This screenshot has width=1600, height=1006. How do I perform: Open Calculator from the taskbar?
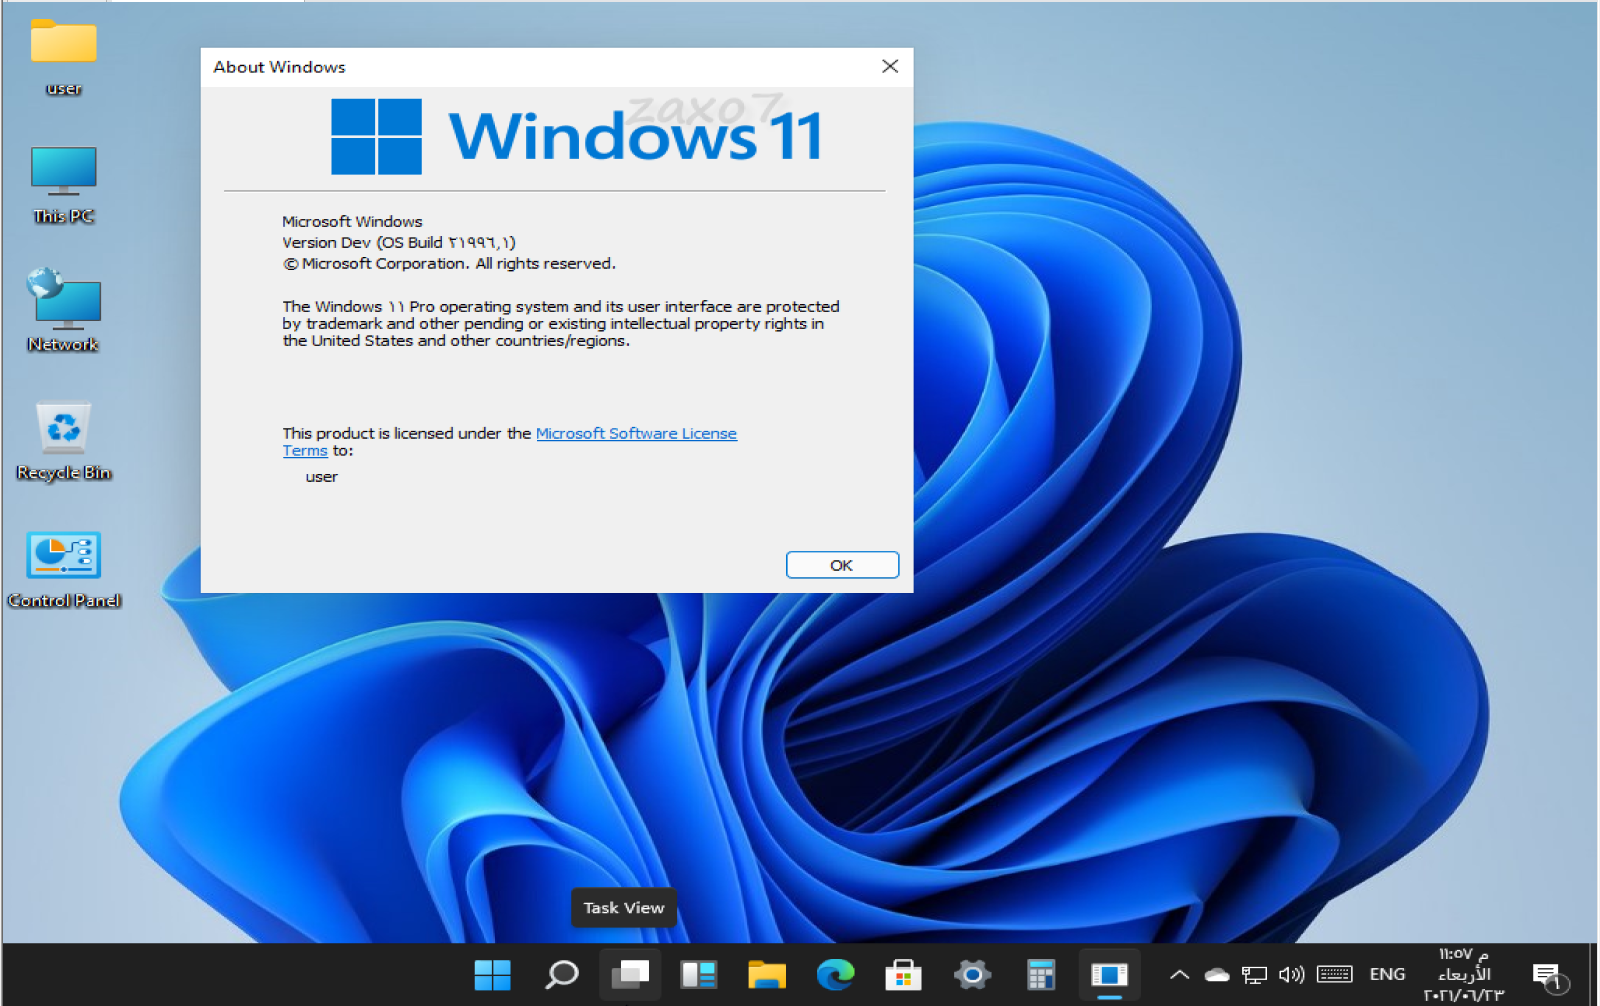click(x=1041, y=974)
